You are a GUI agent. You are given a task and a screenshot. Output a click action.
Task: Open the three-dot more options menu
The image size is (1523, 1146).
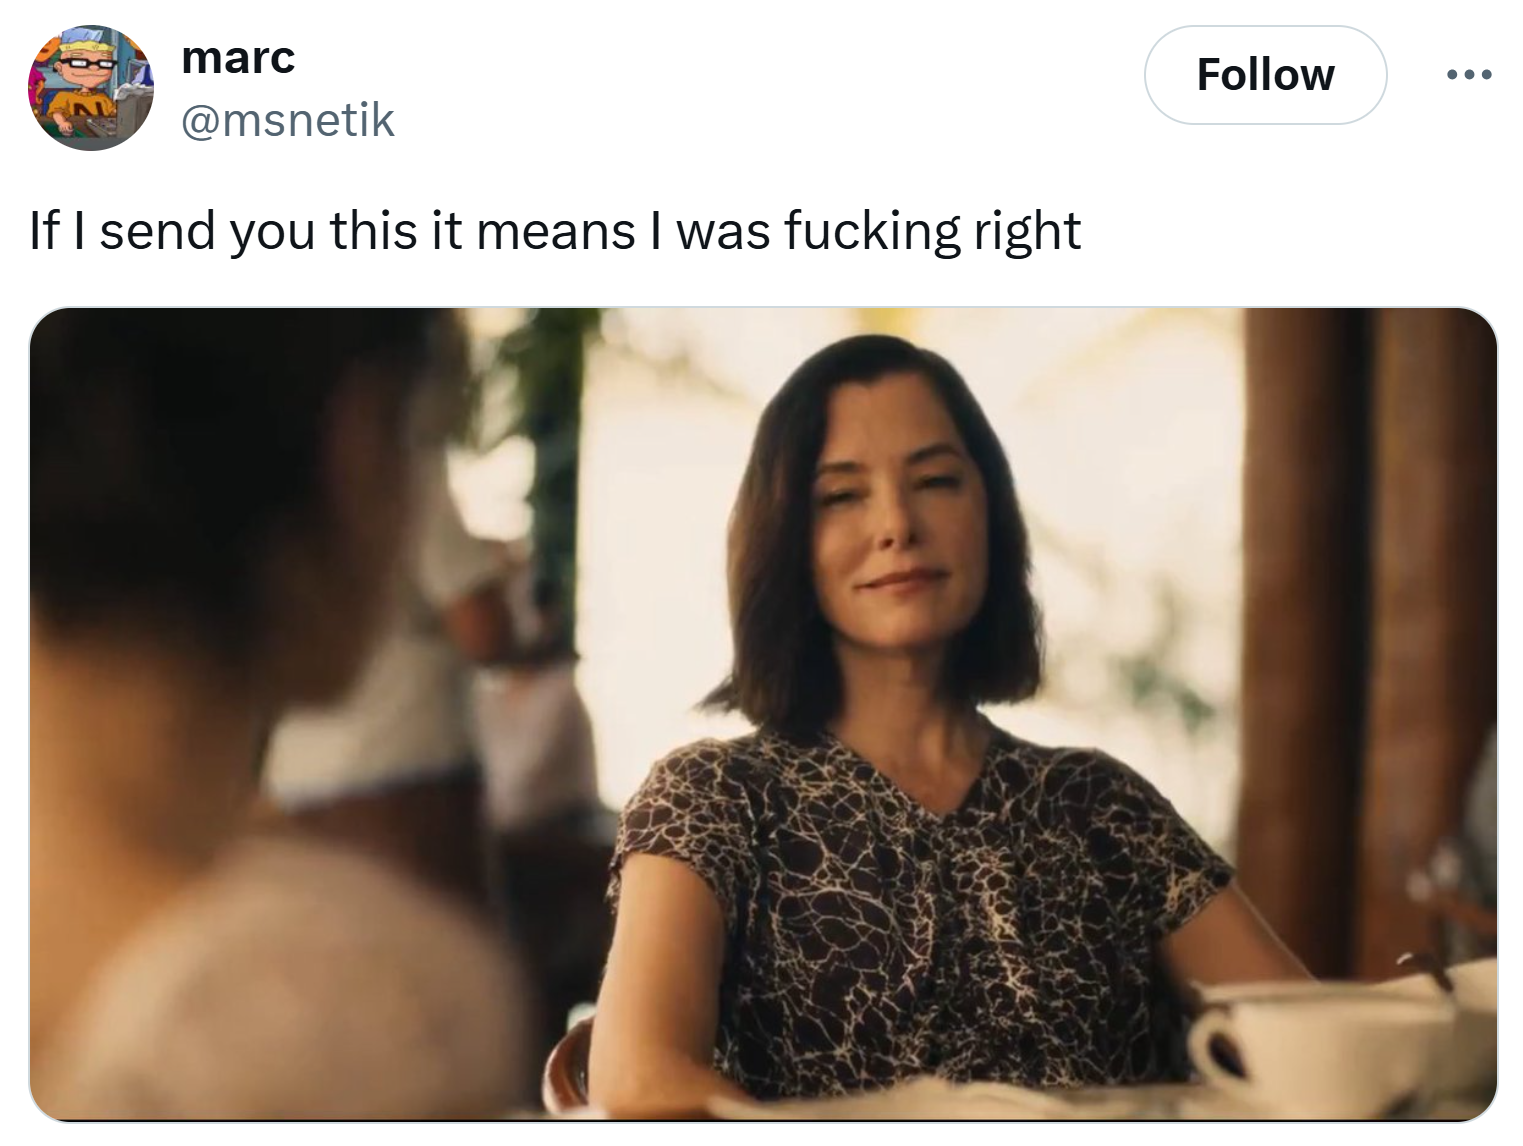(1469, 75)
